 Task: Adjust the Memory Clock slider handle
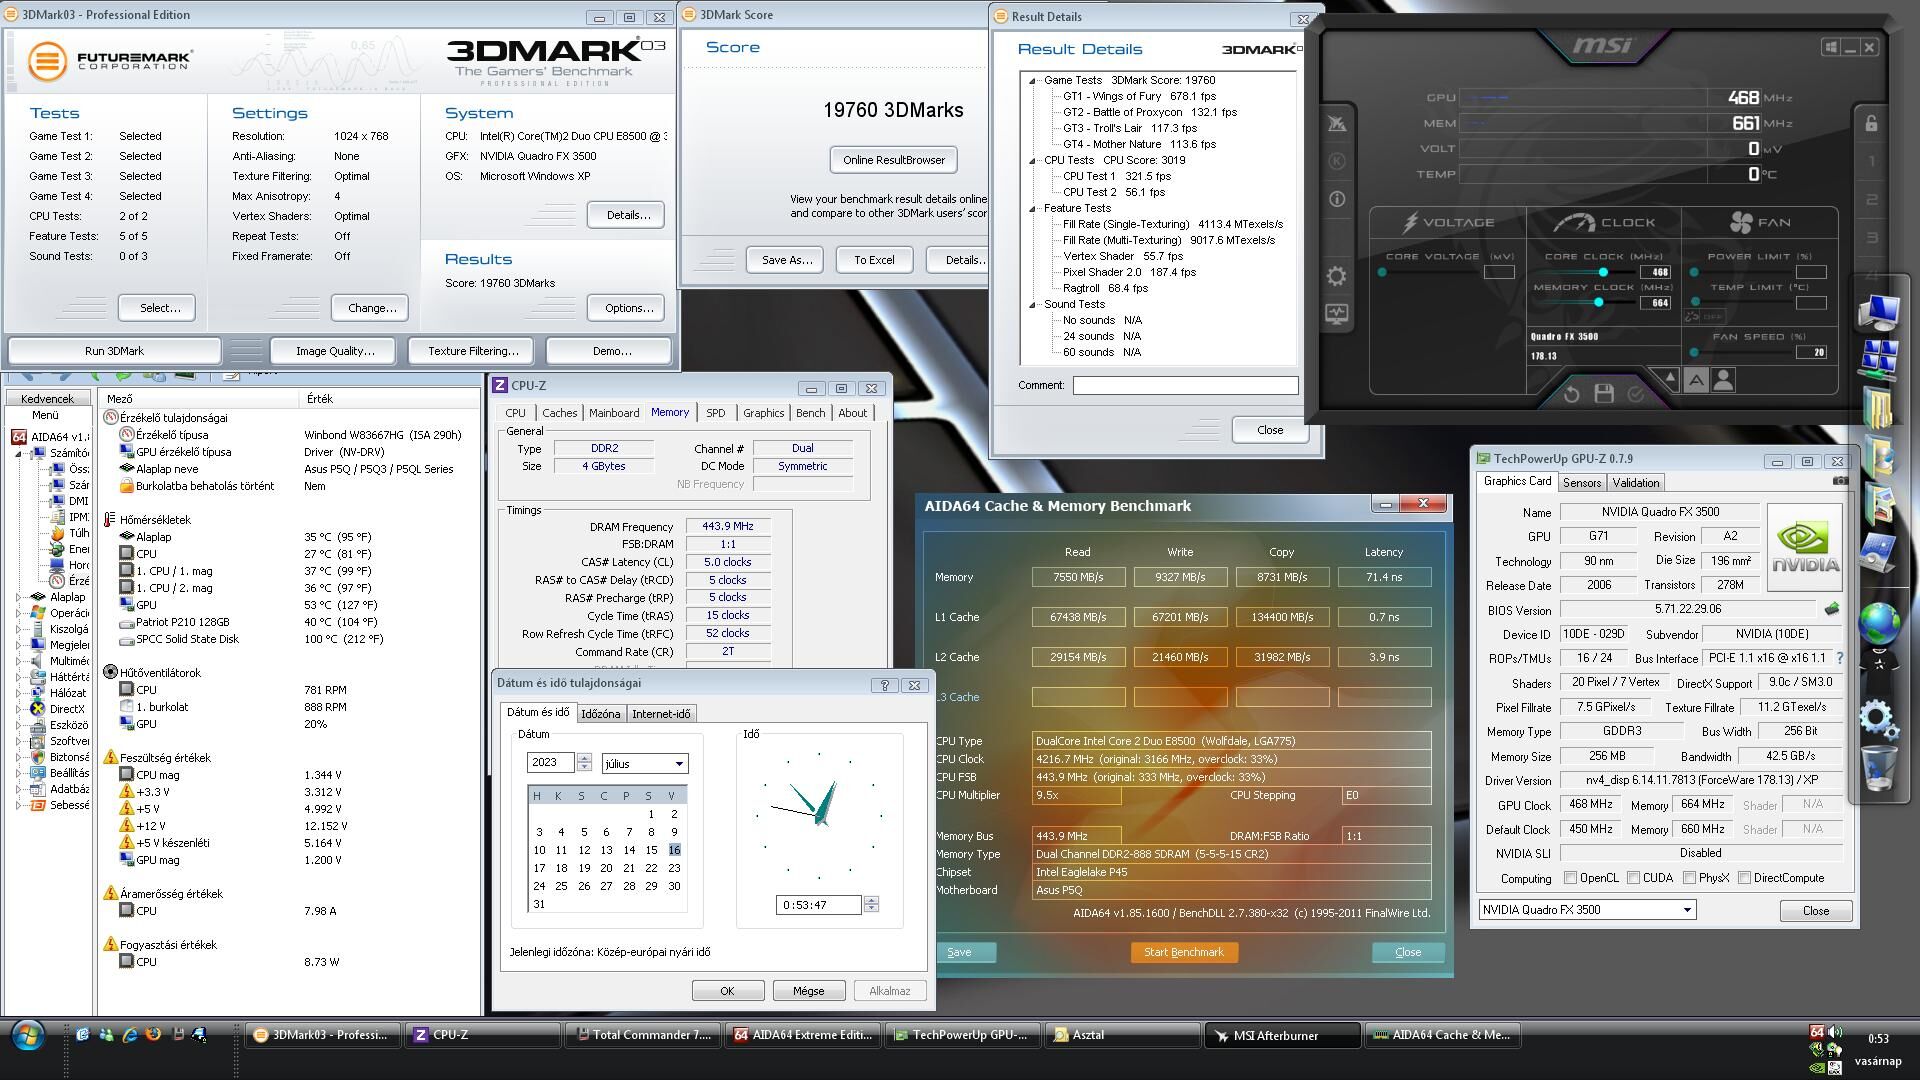(1598, 302)
